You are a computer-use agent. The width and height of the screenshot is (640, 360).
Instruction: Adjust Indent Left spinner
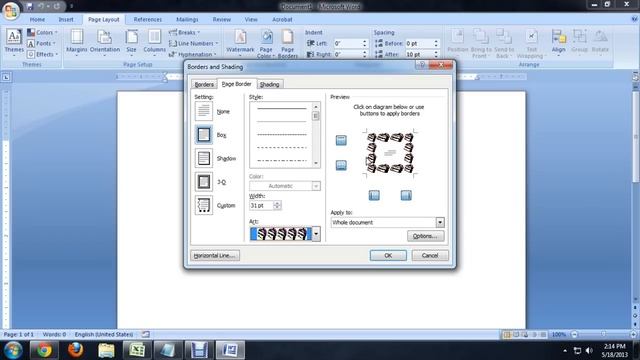click(364, 43)
